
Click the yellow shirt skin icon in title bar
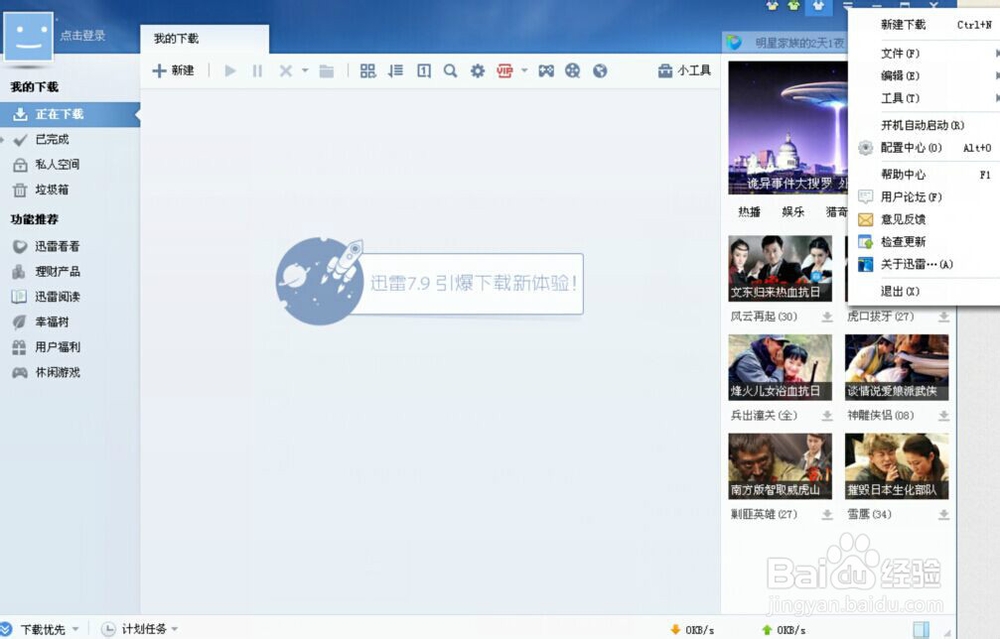(x=772, y=6)
